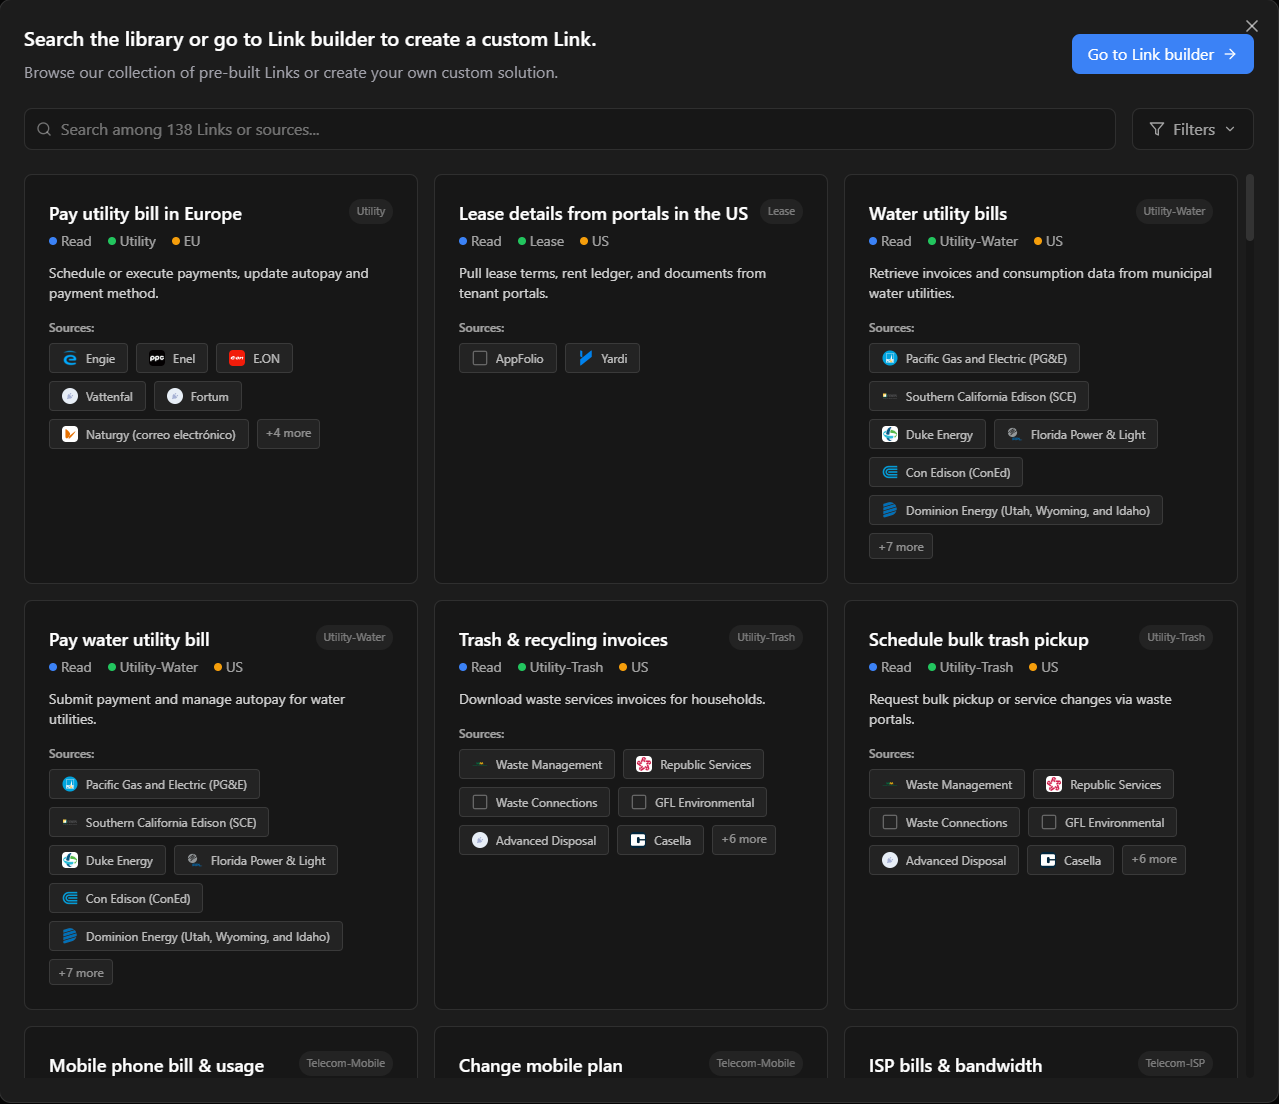The height and width of the screenshot is (1104, 1279).
Task: Click the Naturgy source logo icon
Action: tap(70, 435)
